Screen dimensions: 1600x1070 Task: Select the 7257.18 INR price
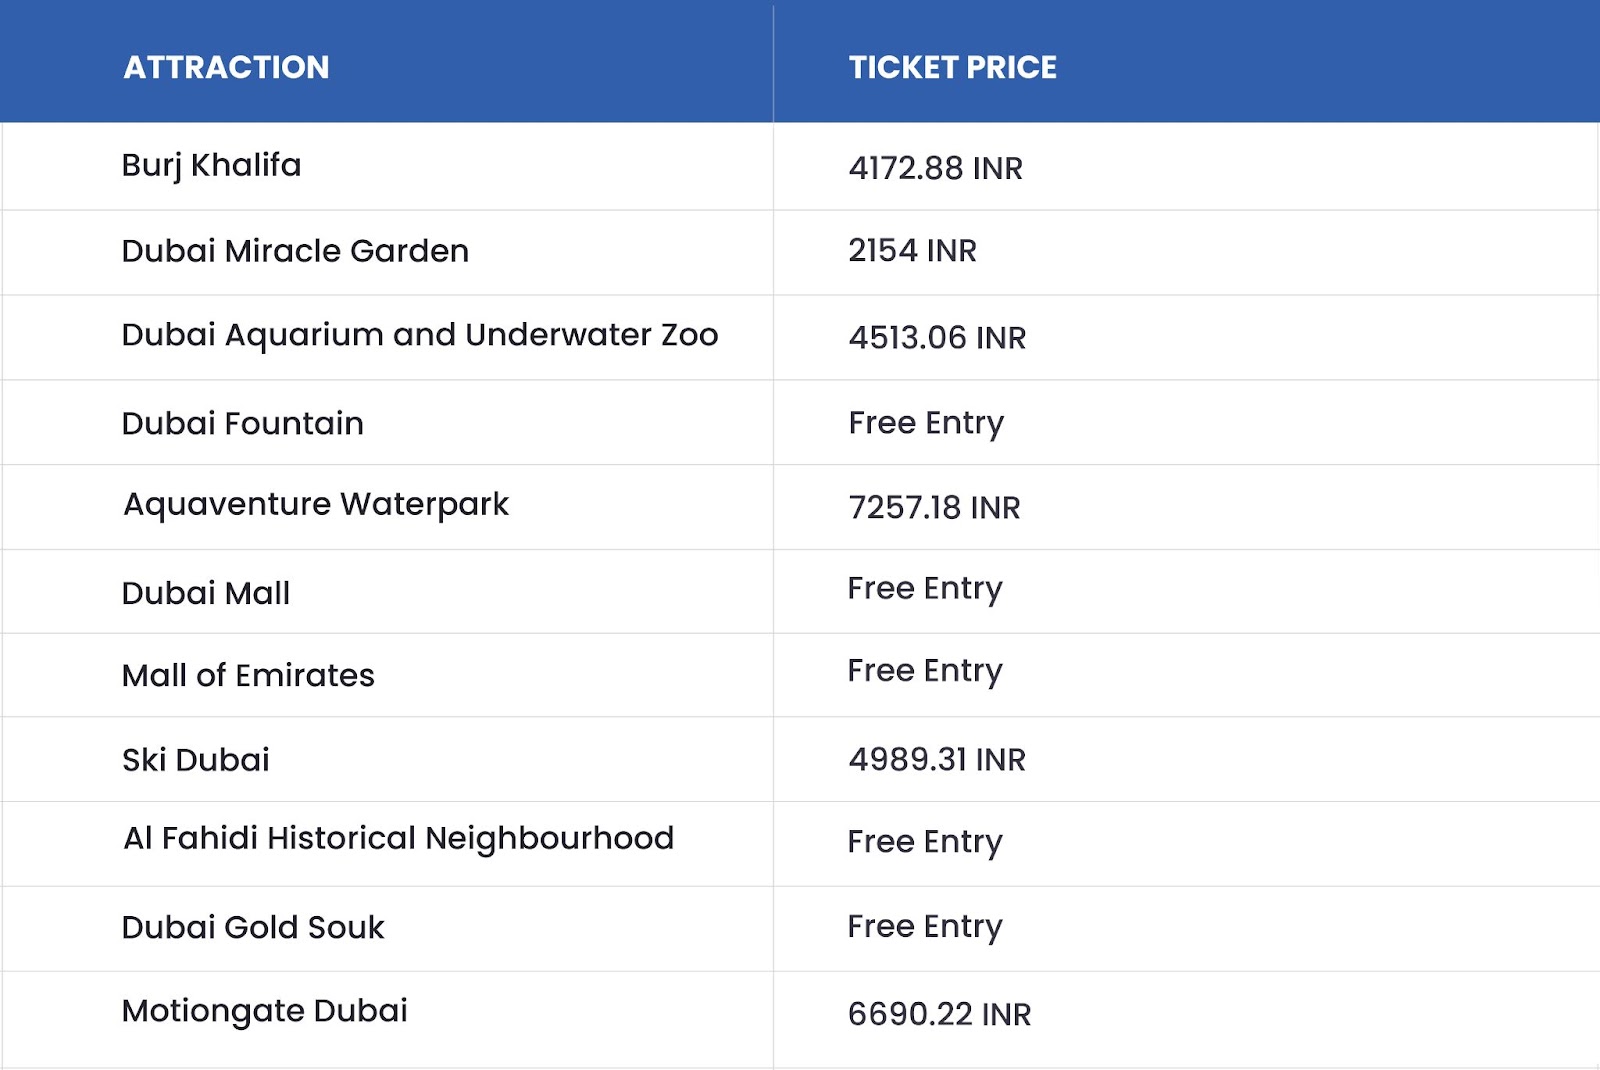(934, 507)
